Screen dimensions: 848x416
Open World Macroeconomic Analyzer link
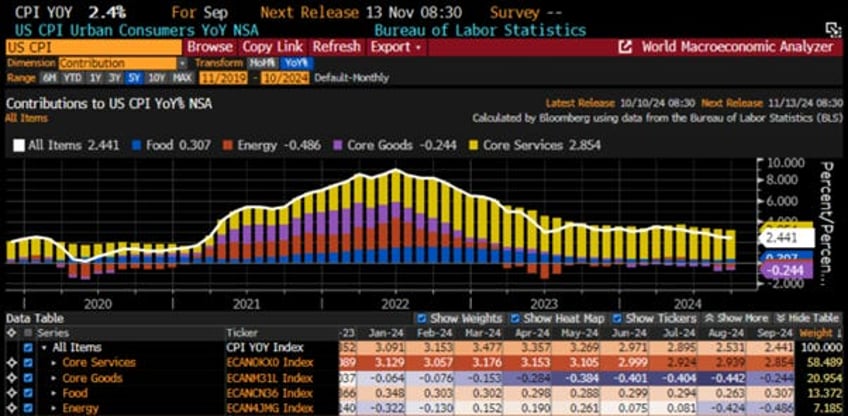(738, 47)
